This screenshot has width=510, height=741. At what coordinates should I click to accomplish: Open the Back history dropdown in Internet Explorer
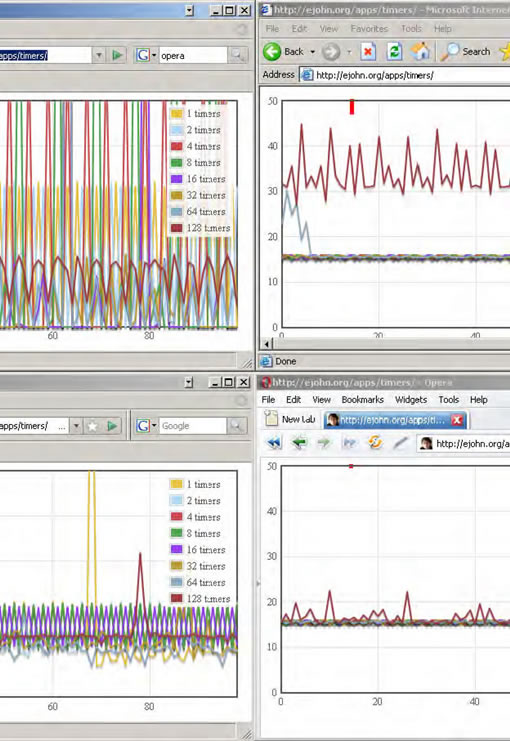312,52
